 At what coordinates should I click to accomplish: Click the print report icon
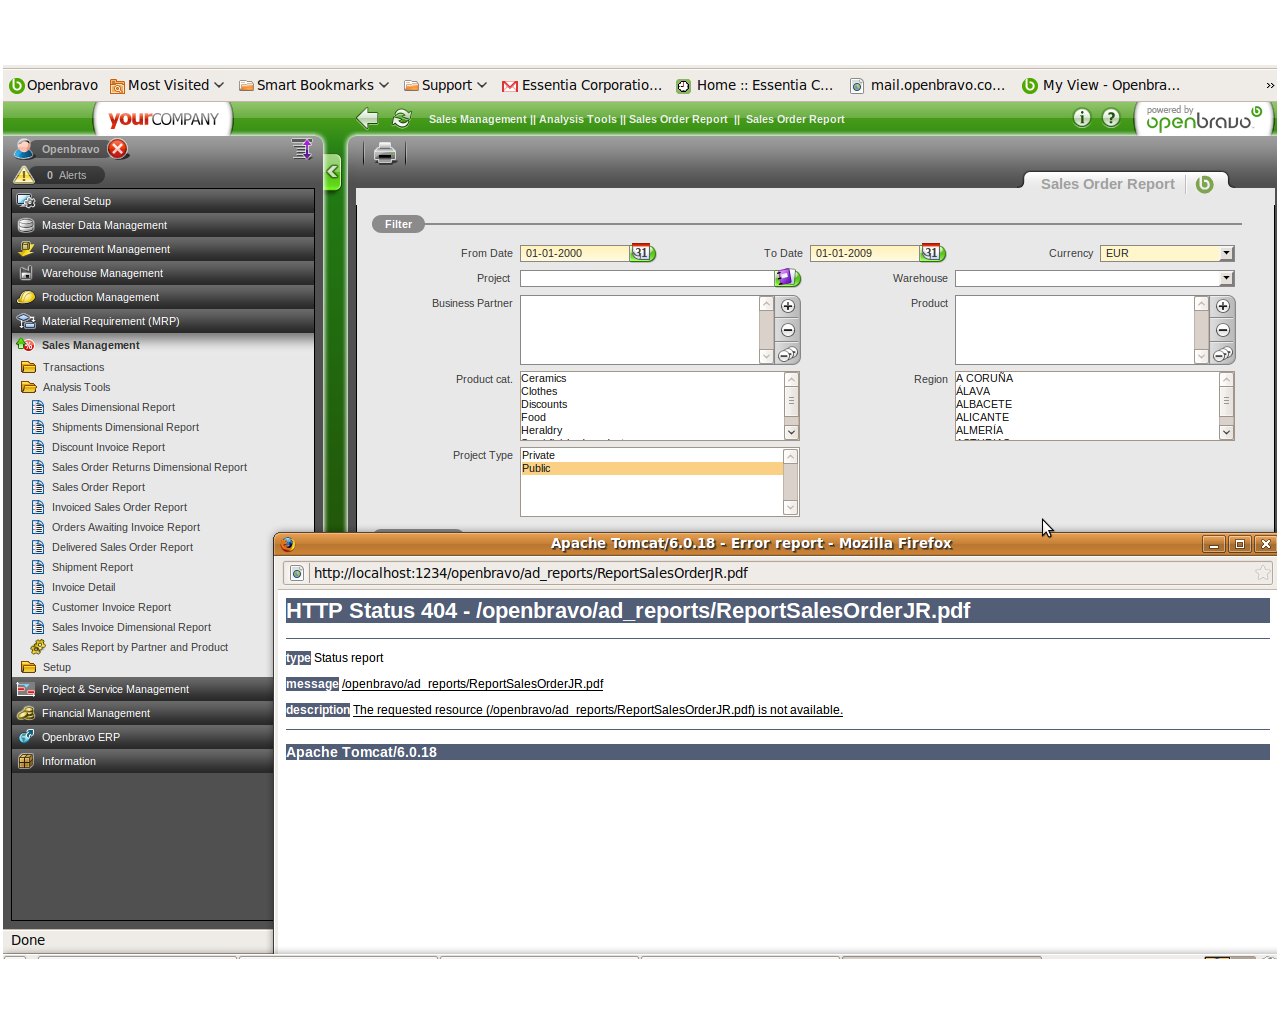point(385,153)
